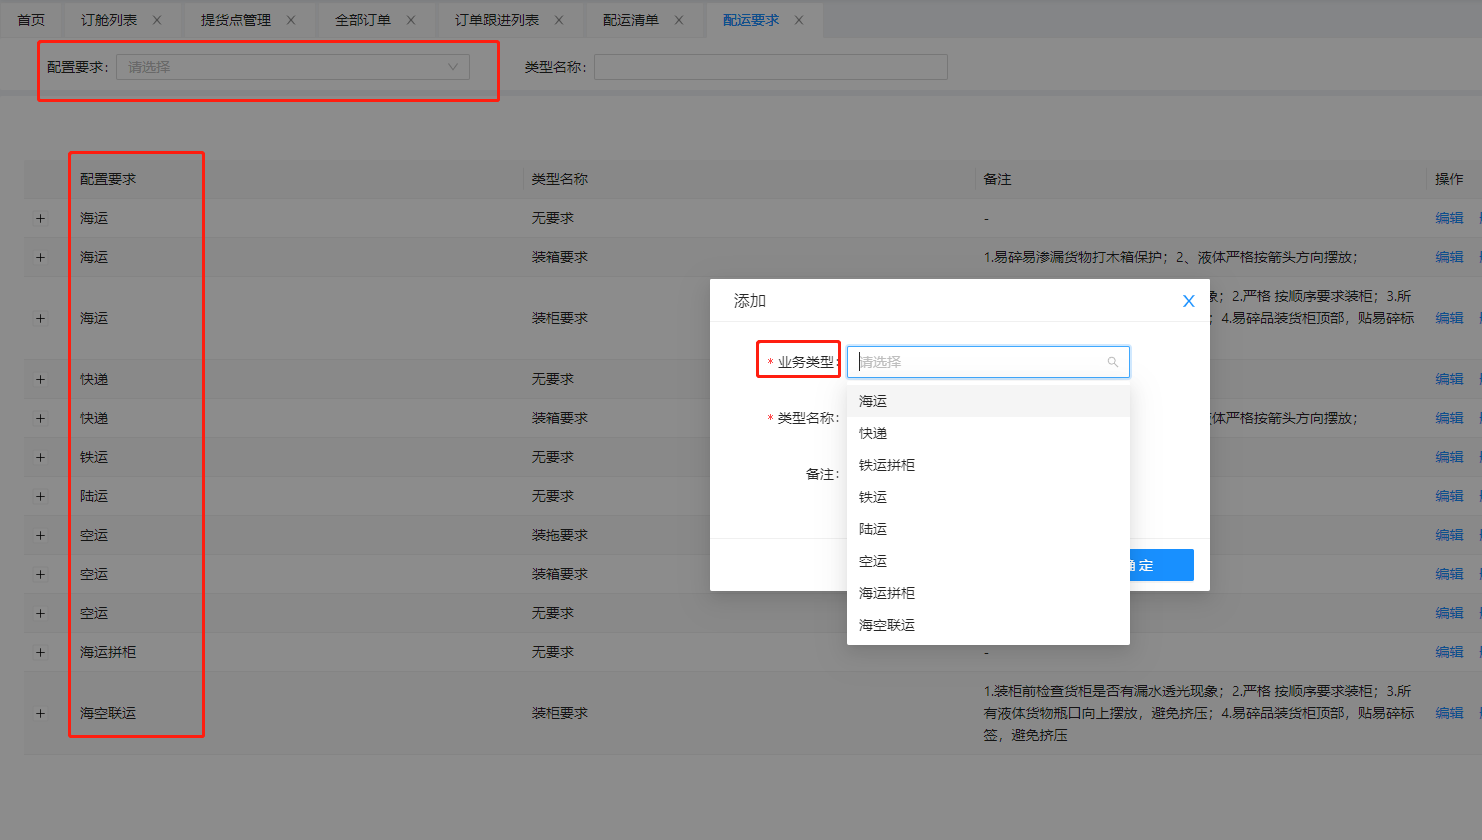Close the 提货点管理 tab using its X icon

[x=291, y=20]
